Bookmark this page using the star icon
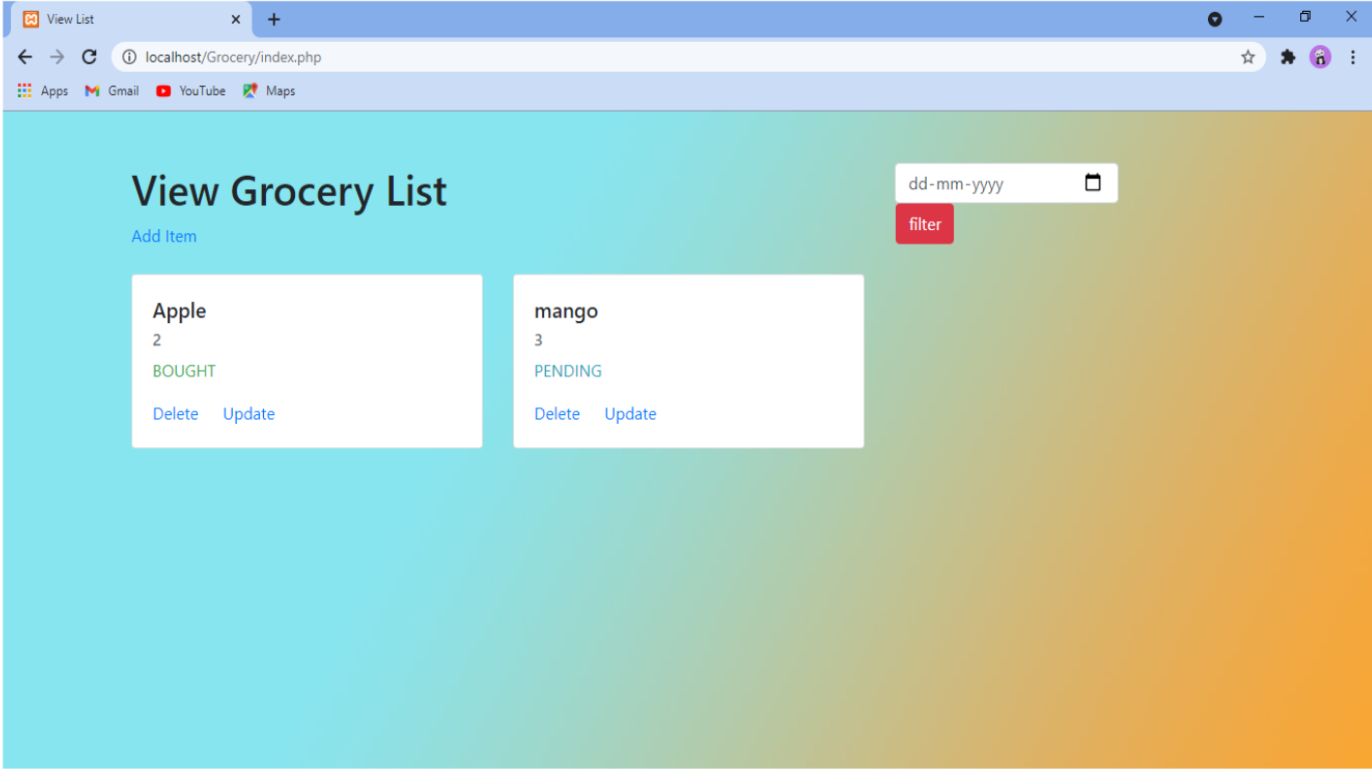1372x770 pixels. click(x=1247, y=57)
